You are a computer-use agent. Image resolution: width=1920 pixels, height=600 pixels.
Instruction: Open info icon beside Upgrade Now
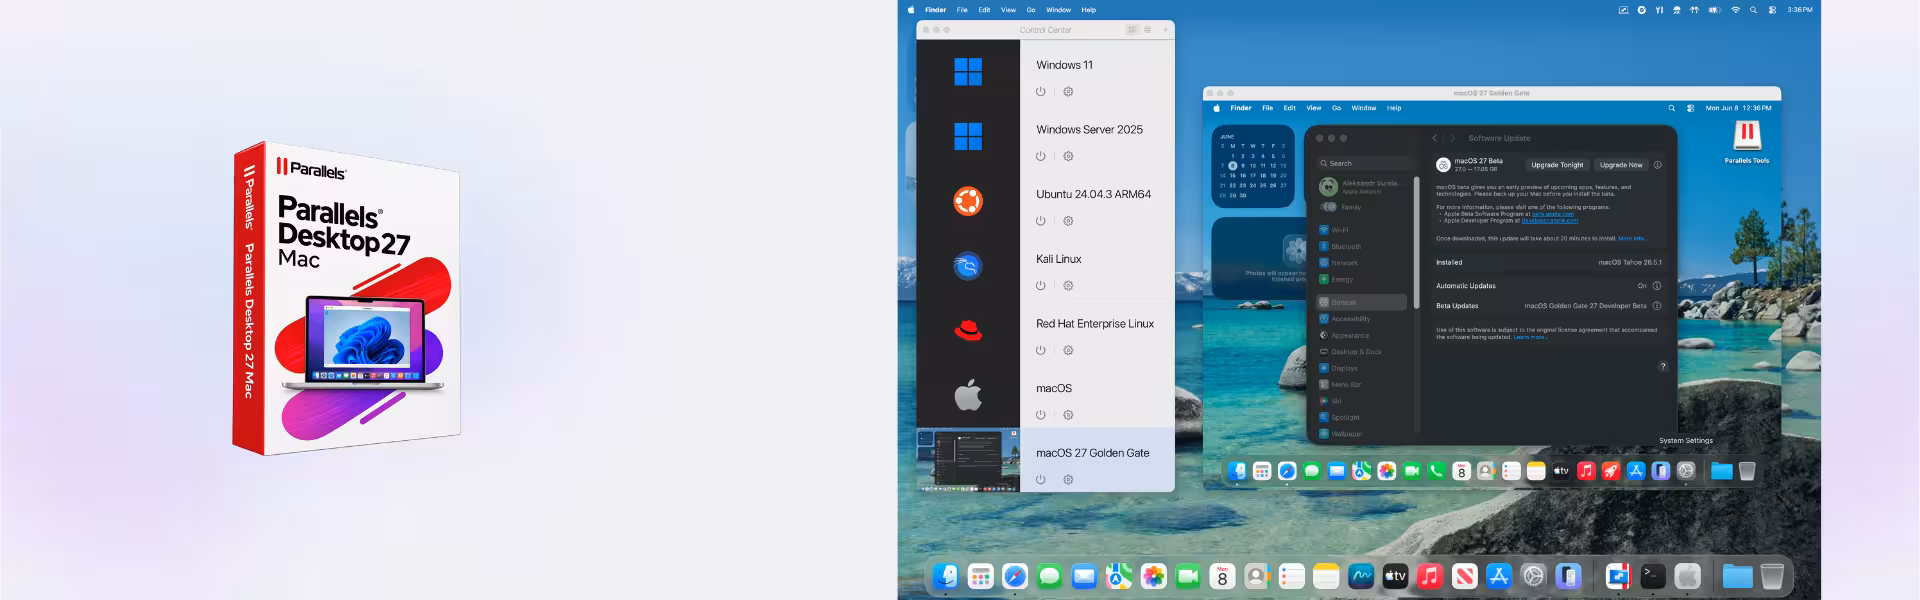1657,165
